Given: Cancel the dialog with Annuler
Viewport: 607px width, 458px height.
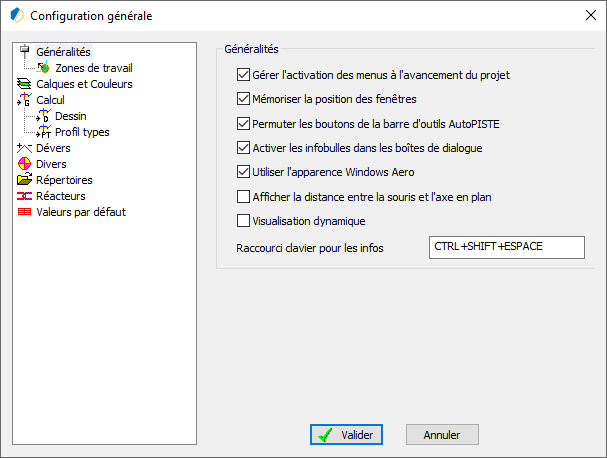Looking at the screenshot, I should [x=442, y=435].
